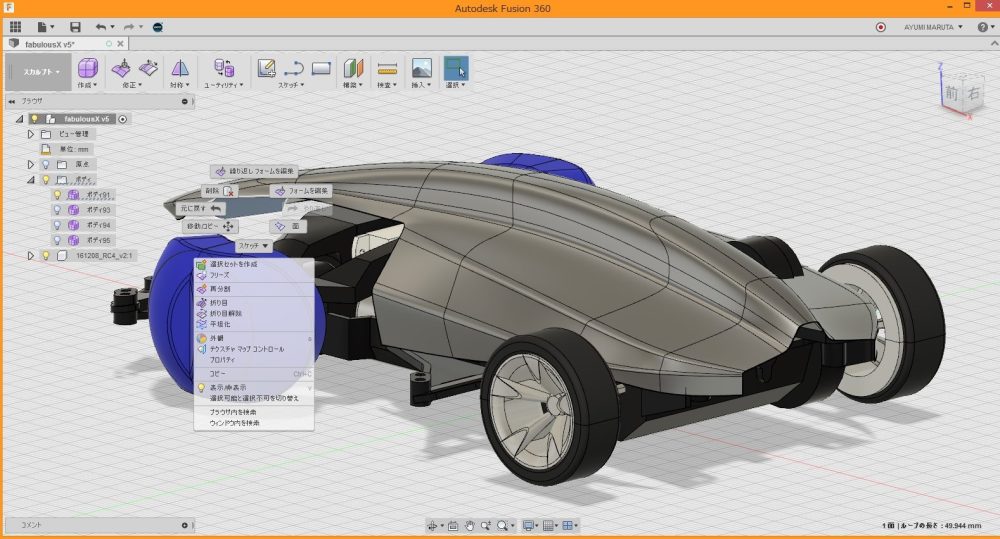The image size is (1000, 539).
Task: Toggle visibility bulb for ボディ94
Action: tap(58, 225)
